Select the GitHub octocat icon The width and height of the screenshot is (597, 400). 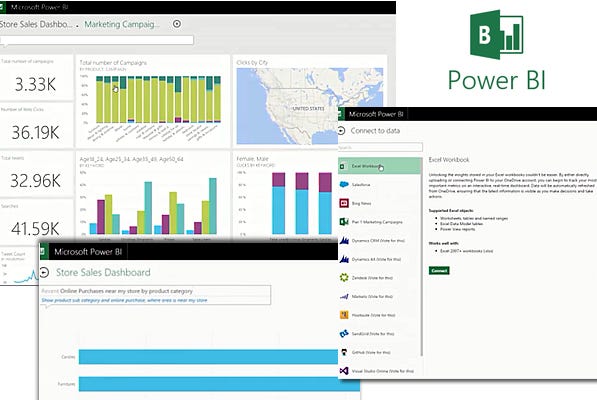click(x=344, y=352)
